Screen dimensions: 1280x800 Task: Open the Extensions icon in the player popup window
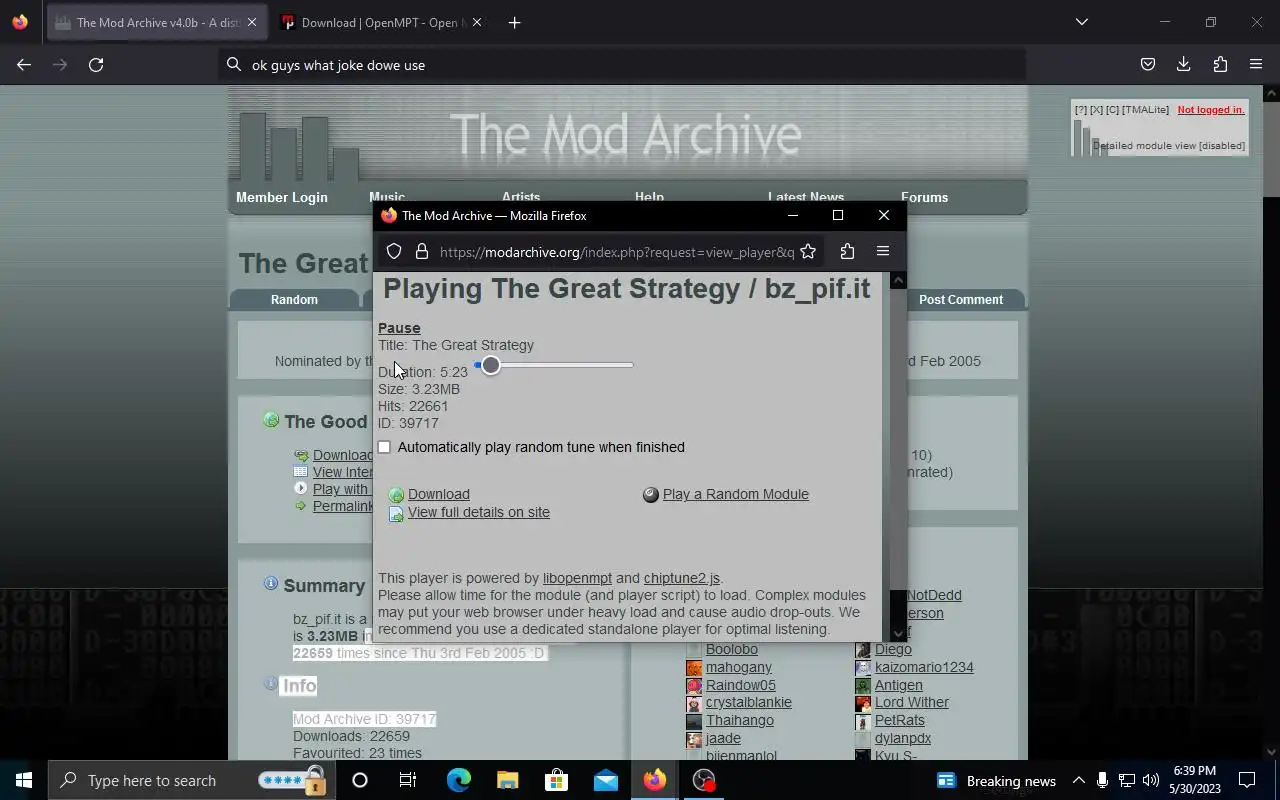click(x=847, y=252)
